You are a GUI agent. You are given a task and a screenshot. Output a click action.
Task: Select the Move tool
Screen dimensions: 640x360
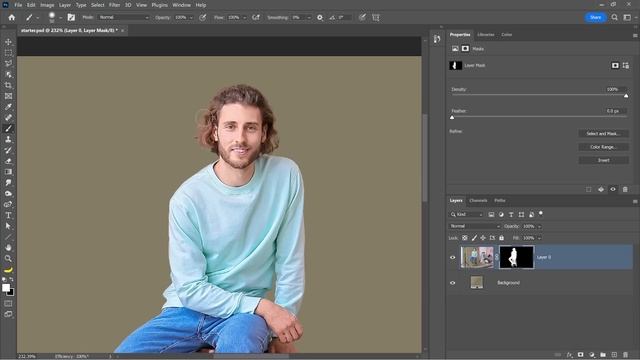8,42
